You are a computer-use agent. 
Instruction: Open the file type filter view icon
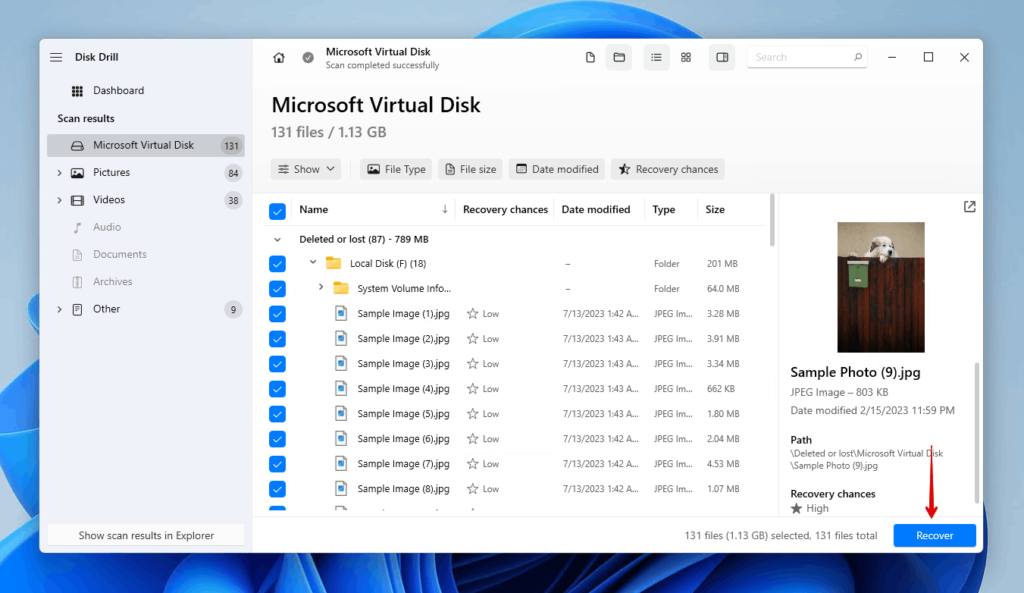pos(590,57)
